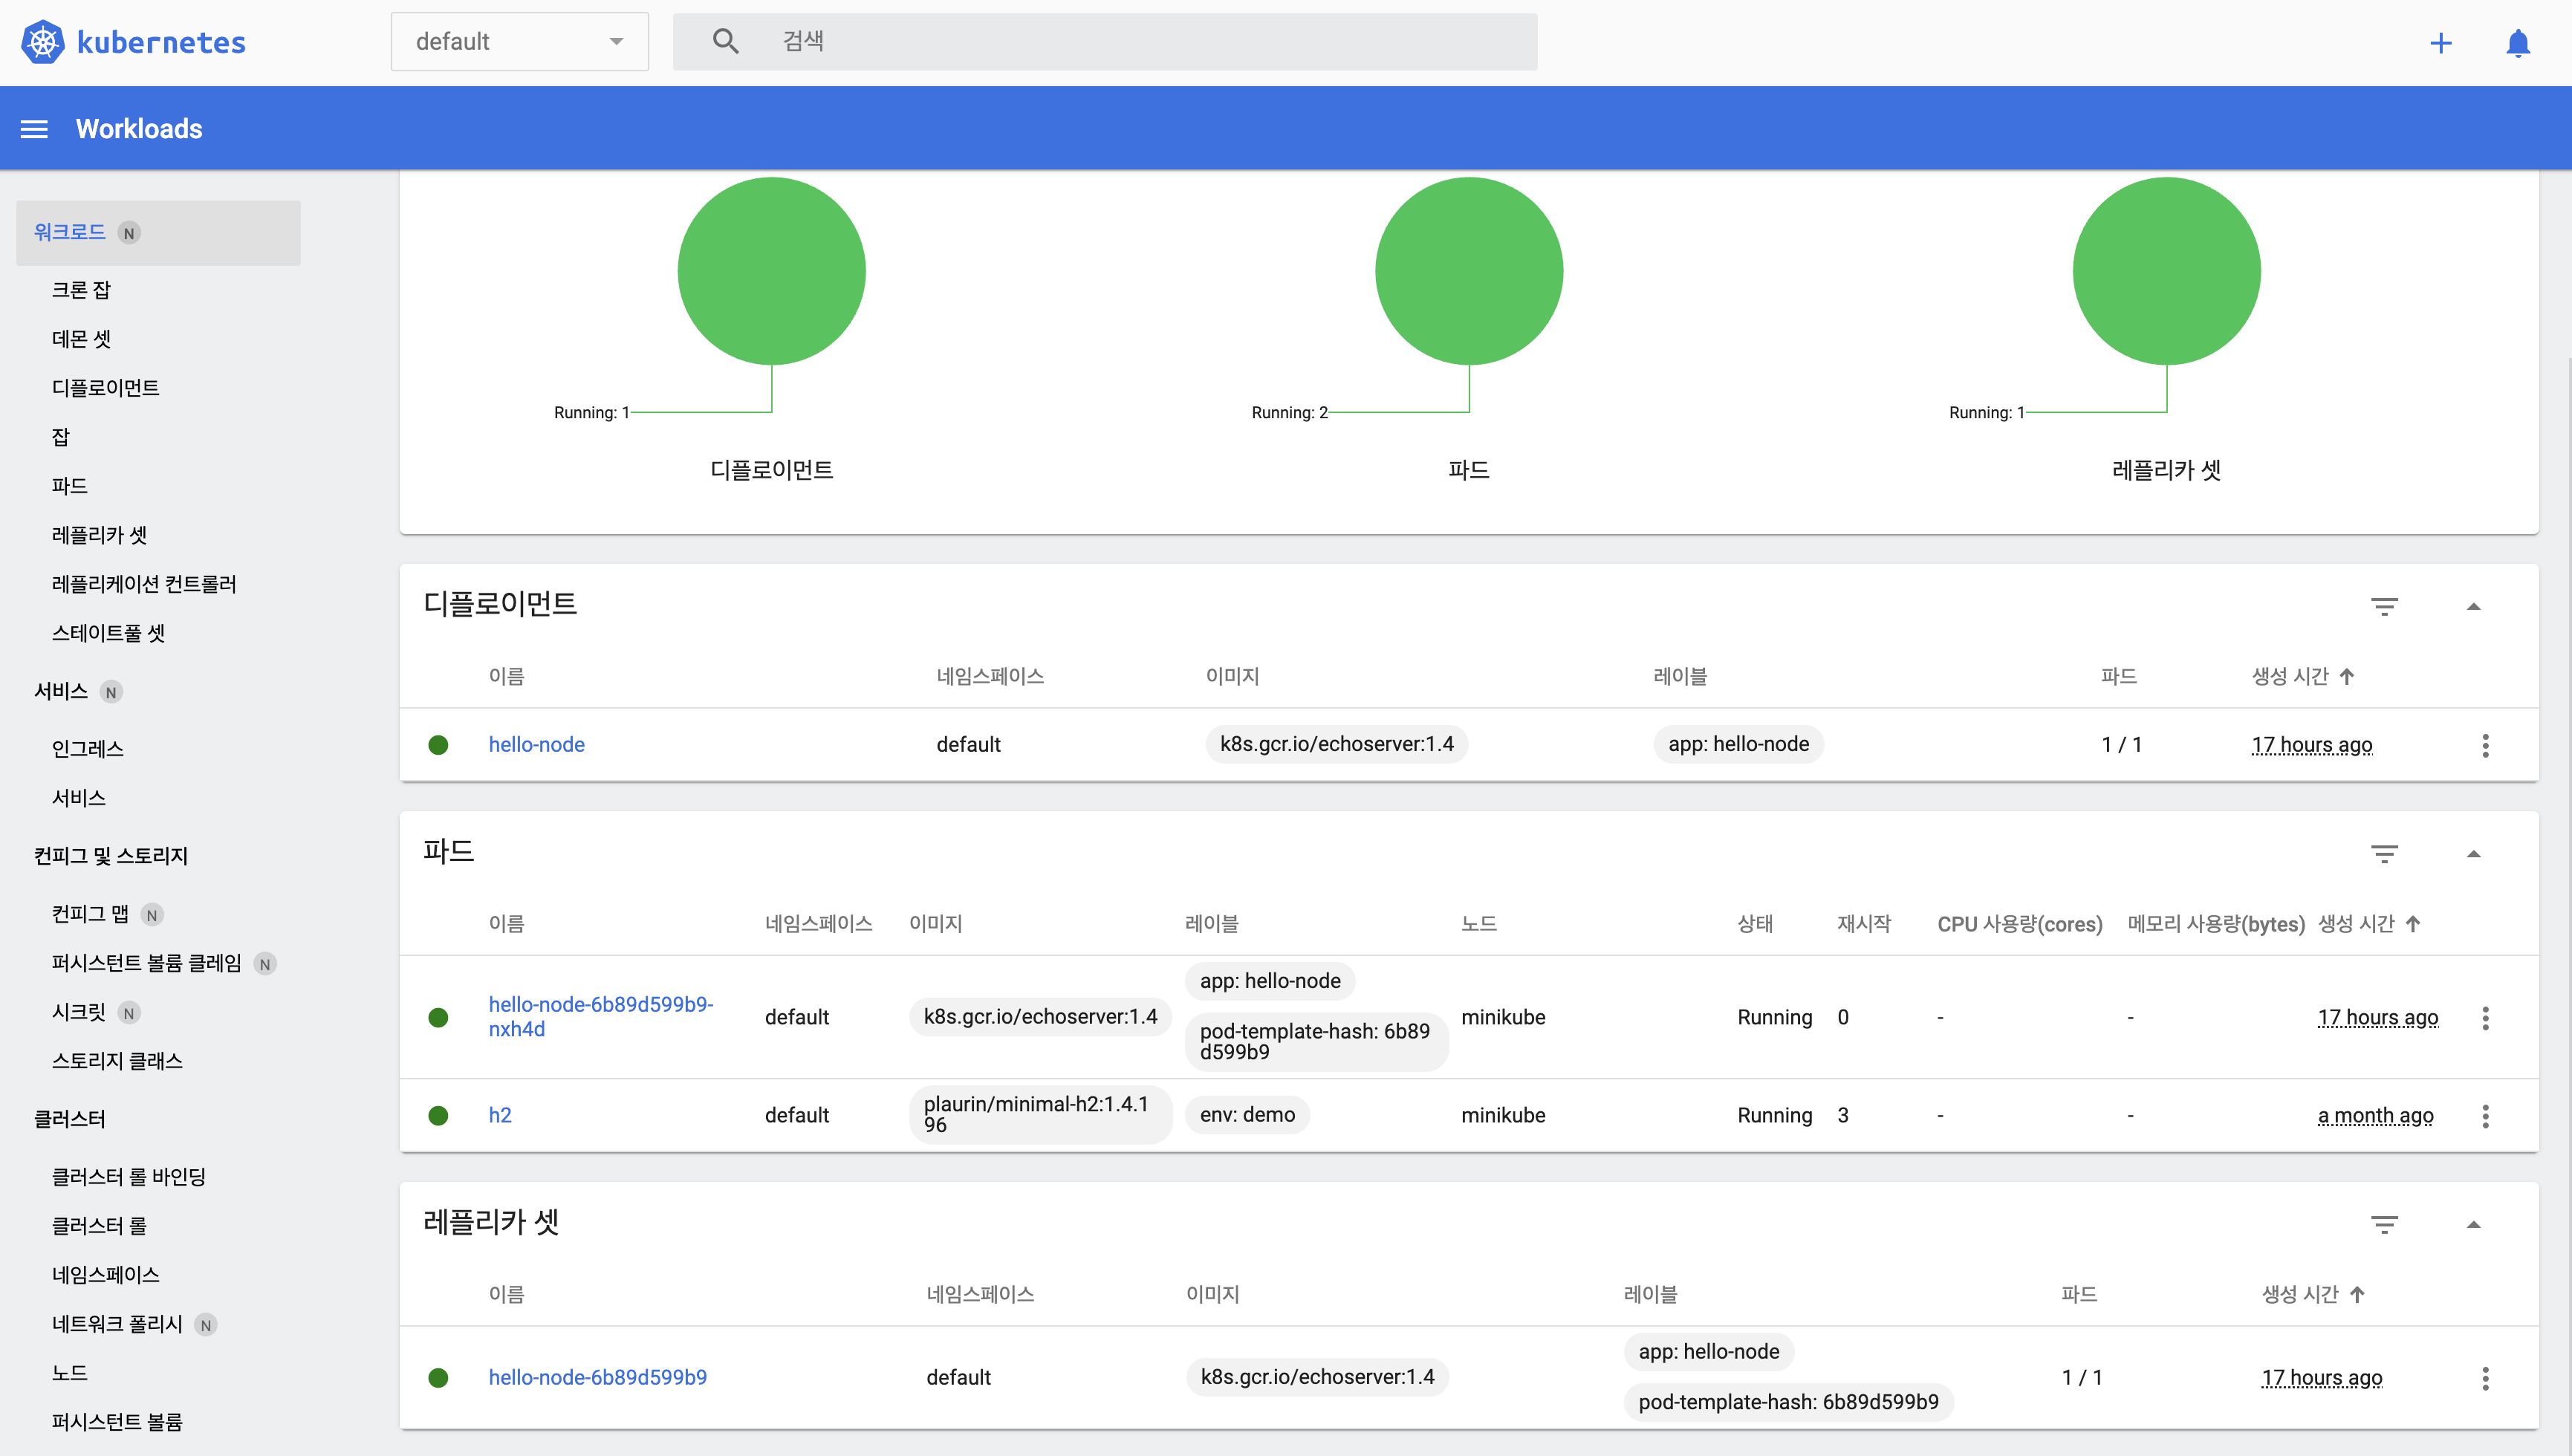Select 스테이트풀 셋 in the sidebar

pos(108,633)
